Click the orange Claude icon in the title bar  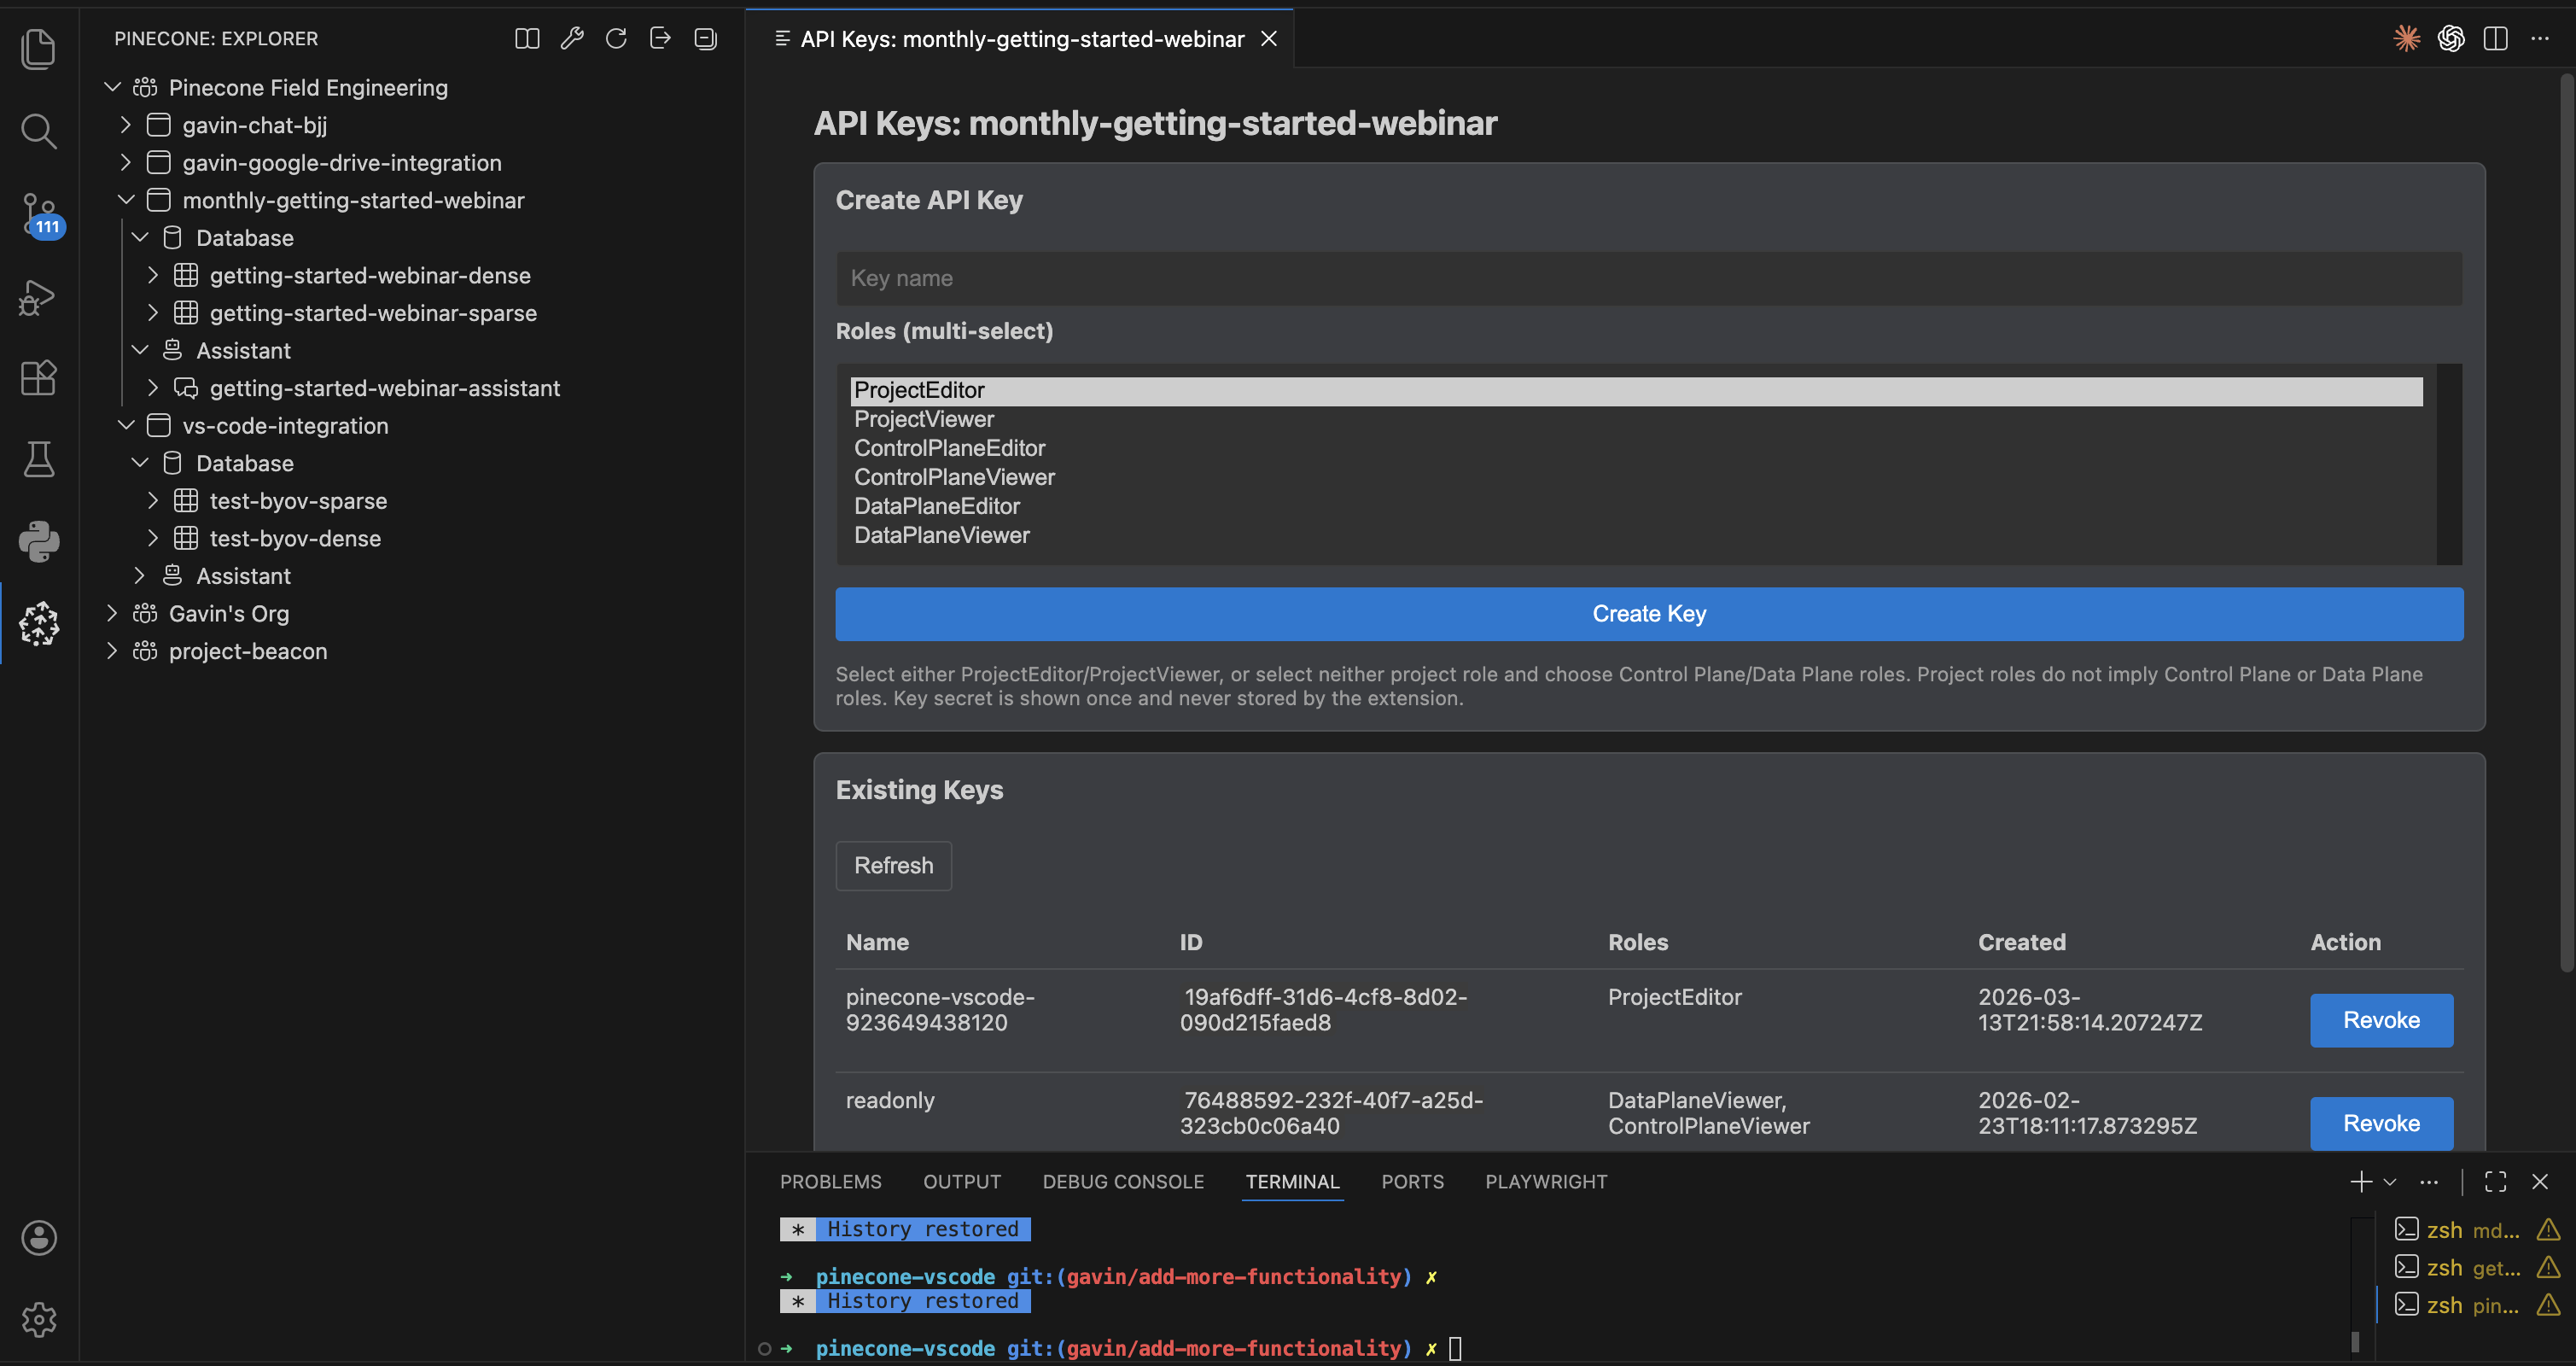(2407, 38)
